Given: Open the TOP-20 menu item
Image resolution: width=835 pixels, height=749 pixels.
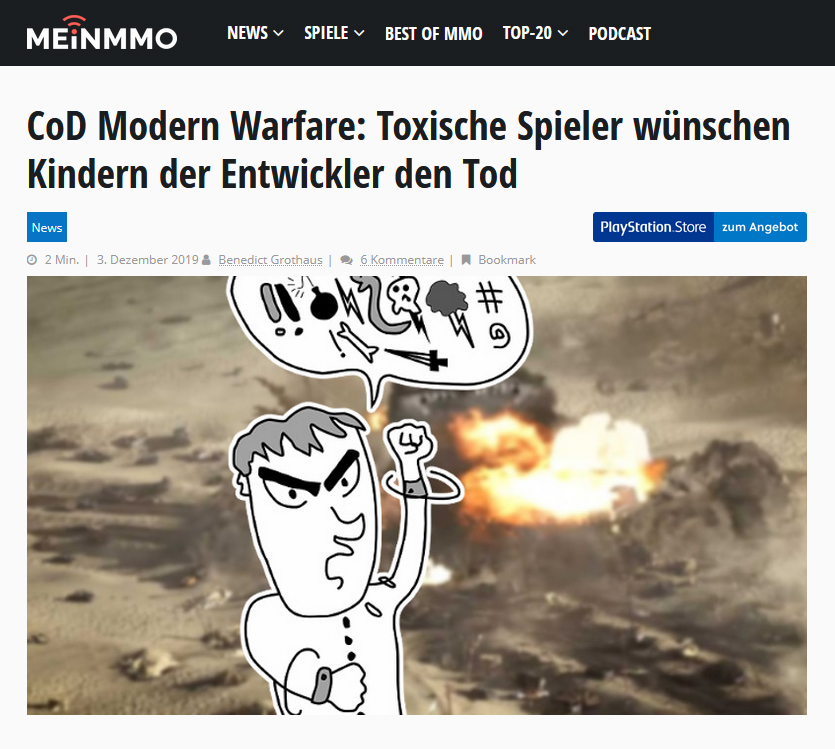Looking at the screenshot, I should click(527, 33).
